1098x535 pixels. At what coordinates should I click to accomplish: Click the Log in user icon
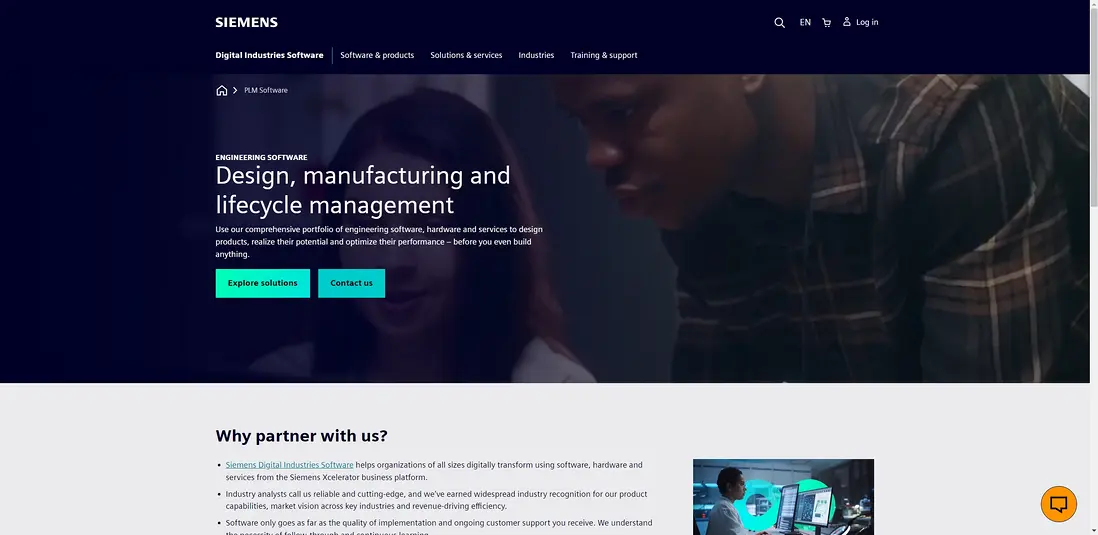click(x=847, y=22)
